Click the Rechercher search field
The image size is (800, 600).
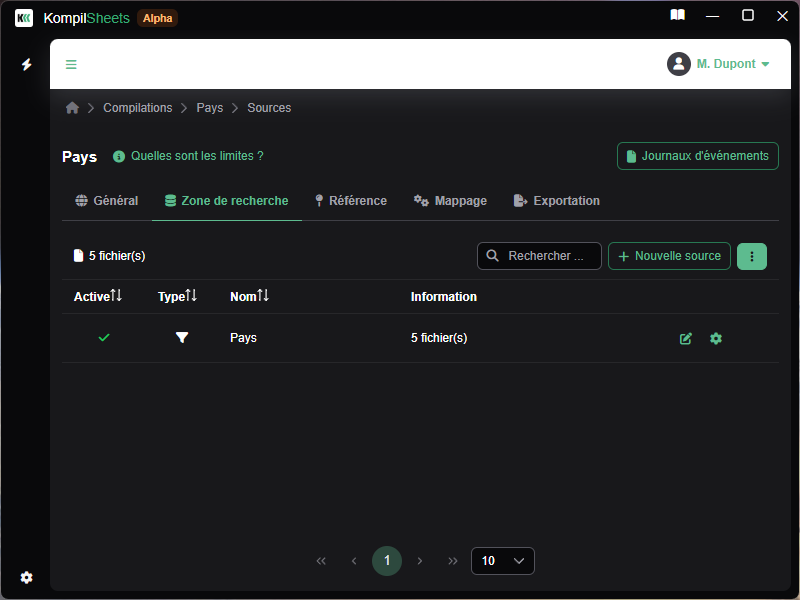pyautogui.click(x=540, y=256)
